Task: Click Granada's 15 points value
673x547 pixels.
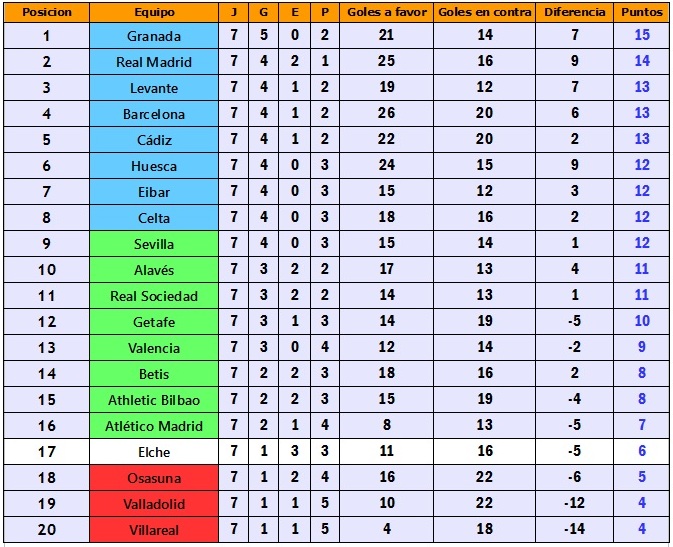Action: coord(642,36)
